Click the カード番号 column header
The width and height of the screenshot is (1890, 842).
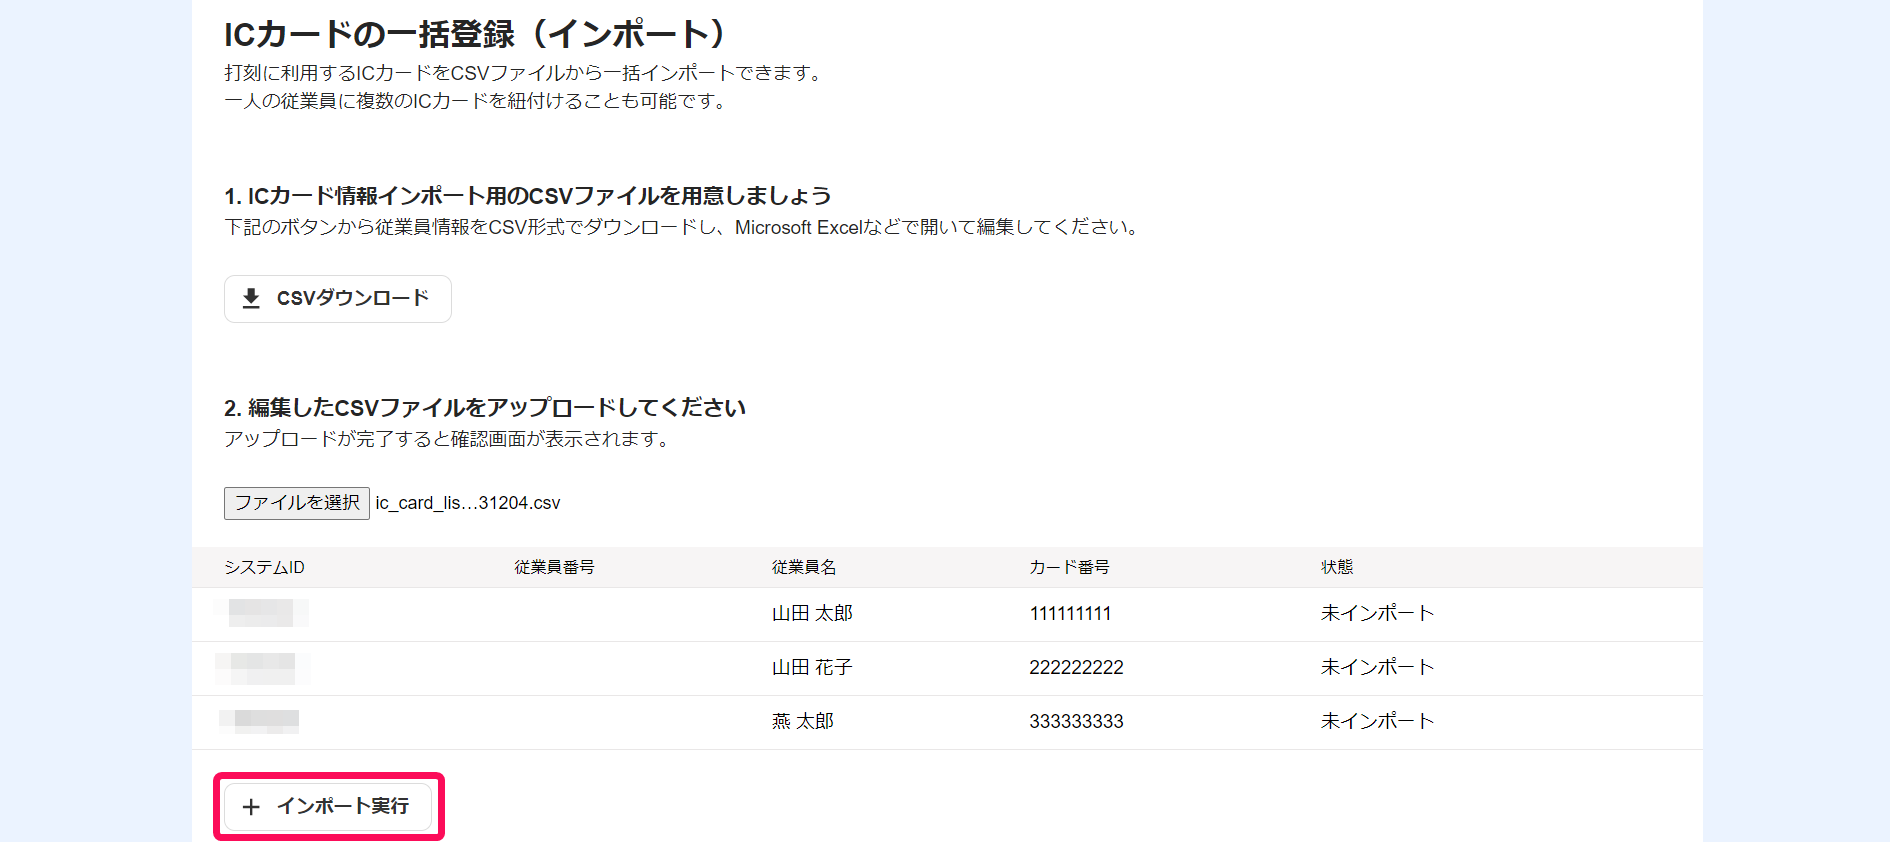(1069, 567)
